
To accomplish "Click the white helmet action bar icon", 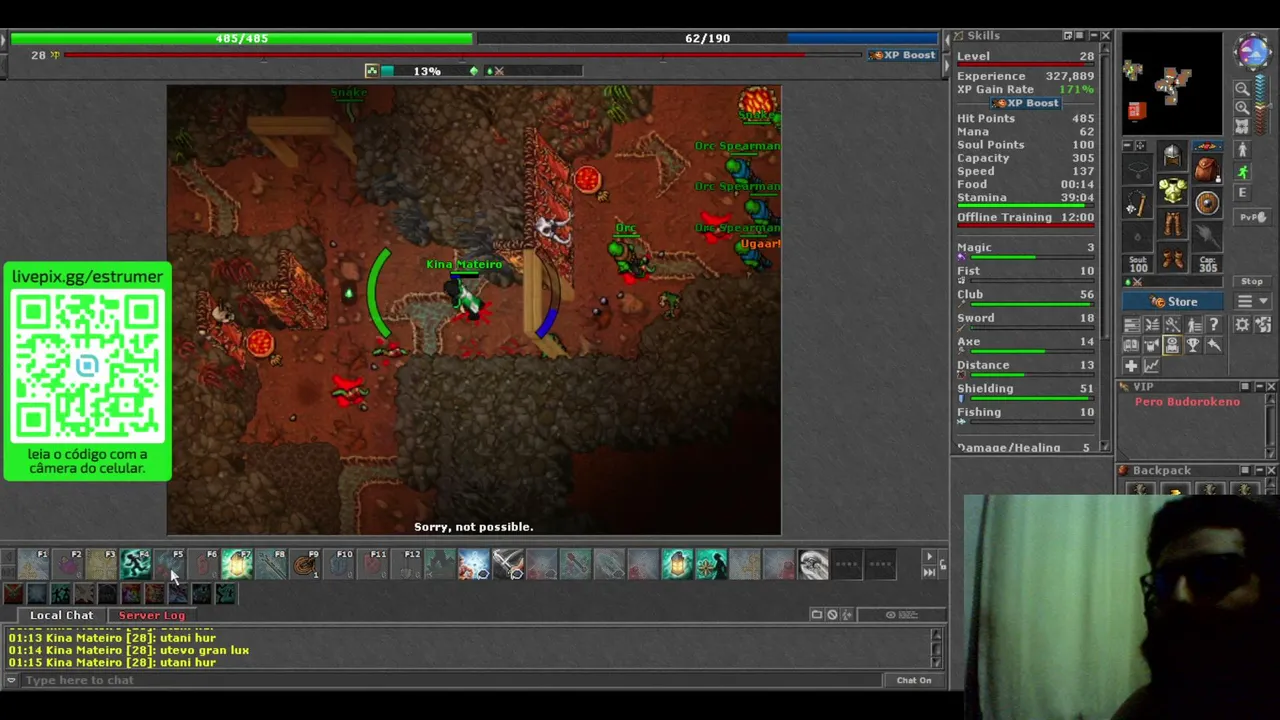I will (813, 565).
